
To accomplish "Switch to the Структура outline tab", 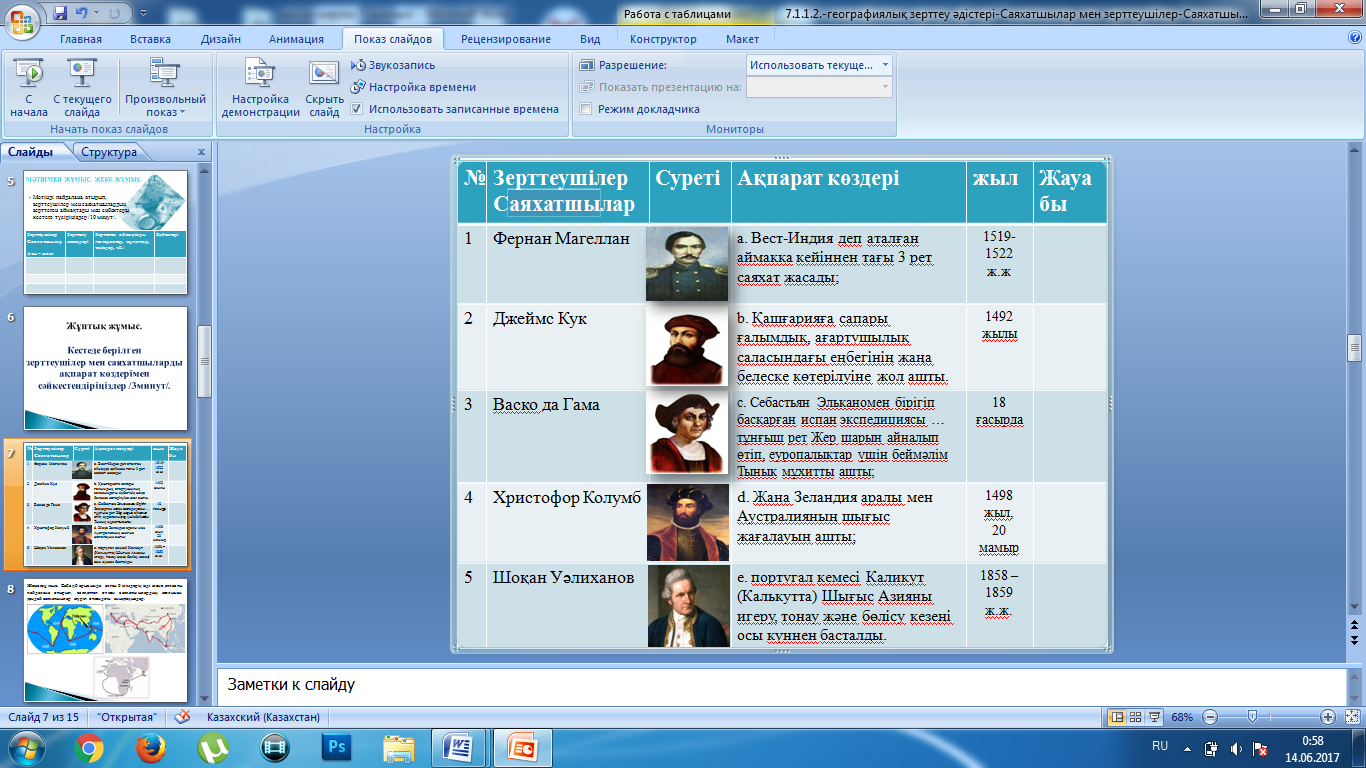I will tap(109, 152).
